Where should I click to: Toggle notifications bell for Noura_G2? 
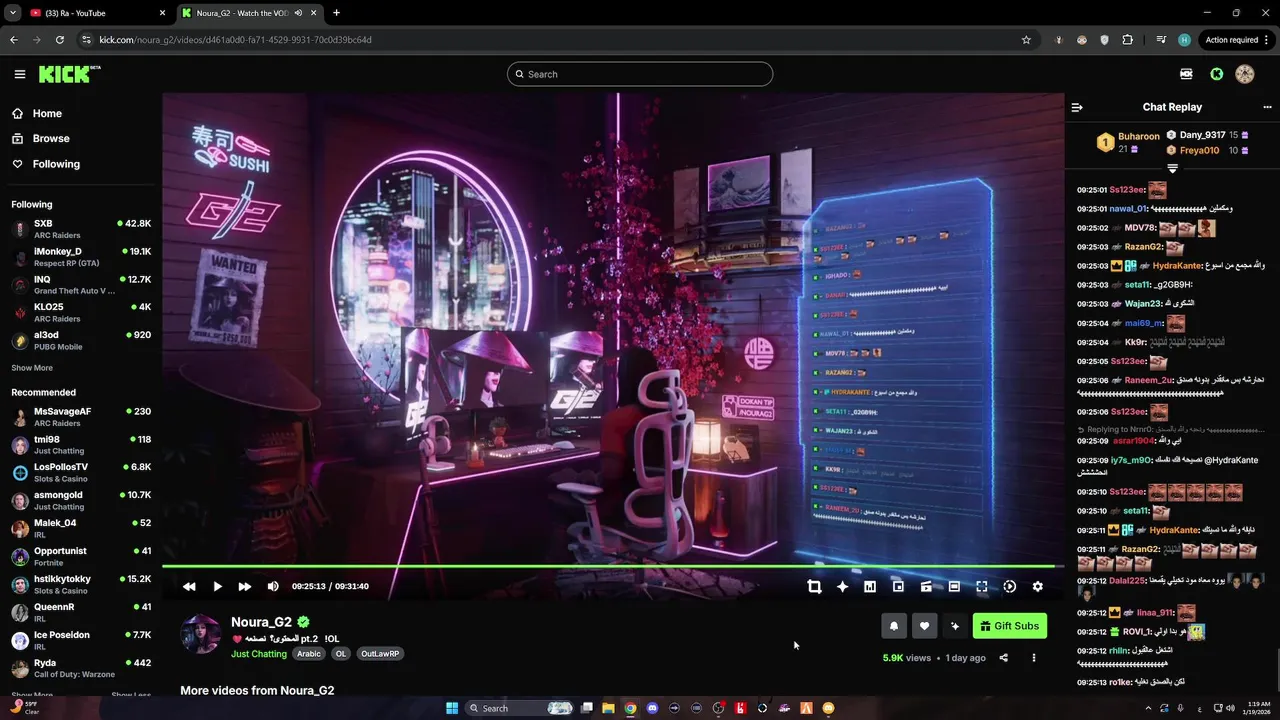894,626
